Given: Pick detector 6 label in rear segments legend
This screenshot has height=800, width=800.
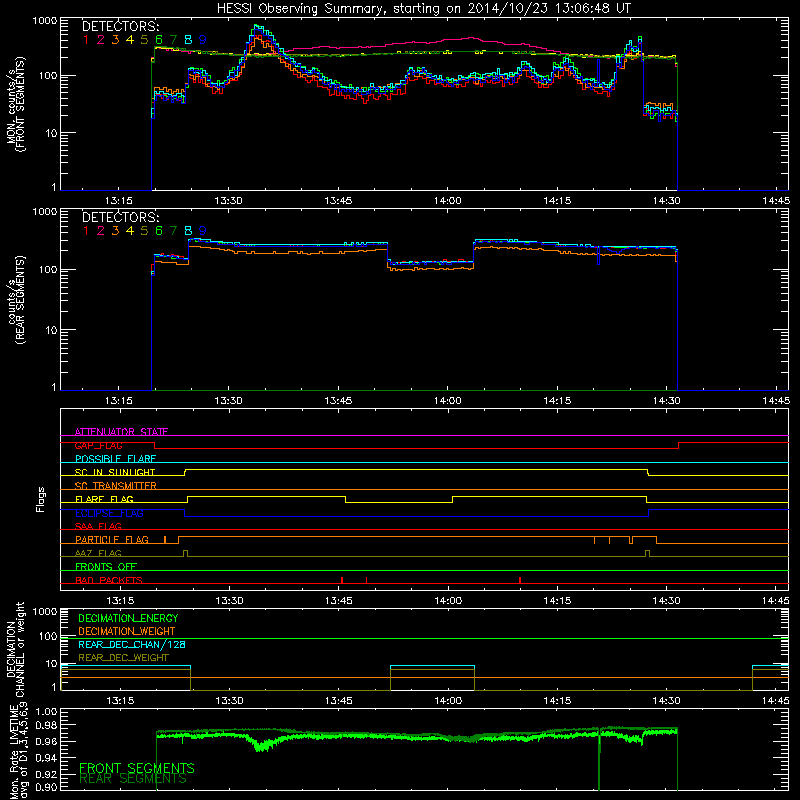Looking at the screenshot, I should pos(159,231).
